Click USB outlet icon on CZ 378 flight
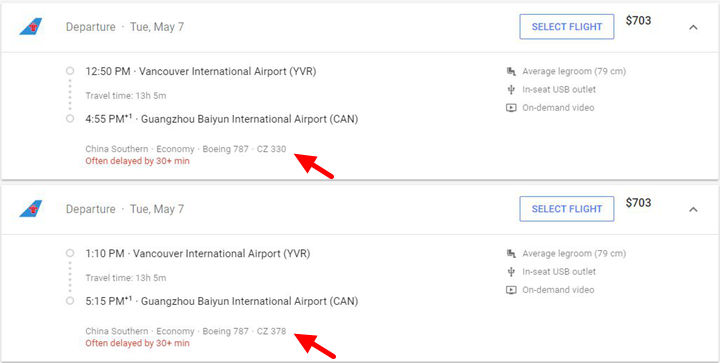The image size is (720, 363). [x=511, y=272]
